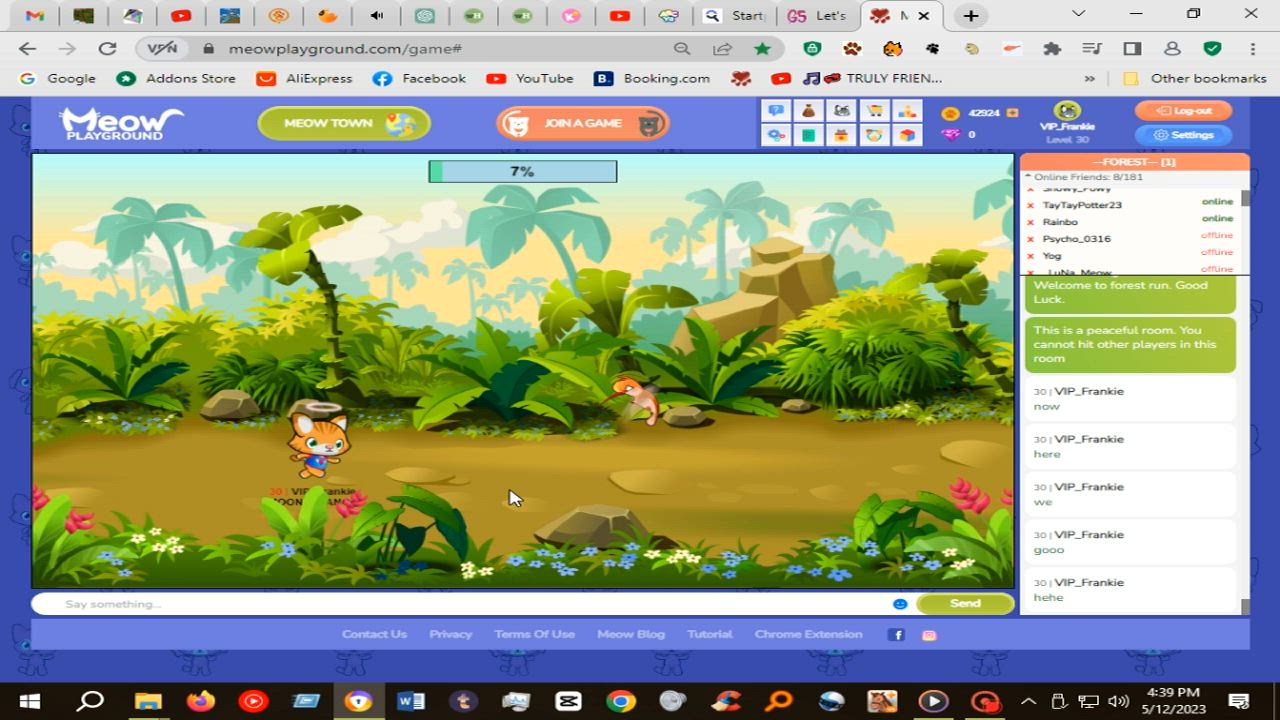1280x720 pixels.
Task: Go to Meow Town
Action: coord(343,123)
